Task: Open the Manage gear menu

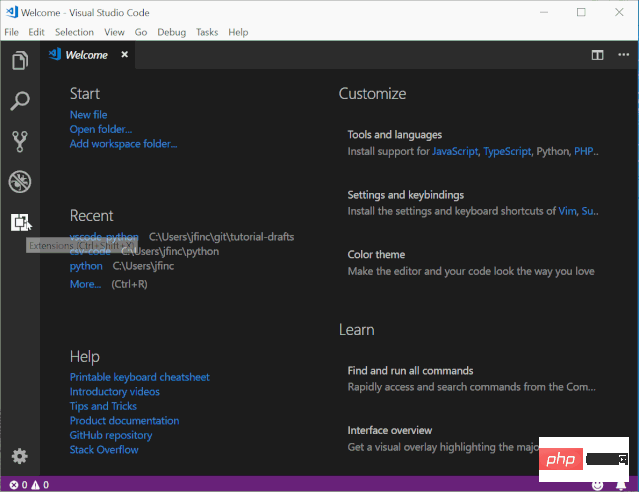Action: click(20, 456)
